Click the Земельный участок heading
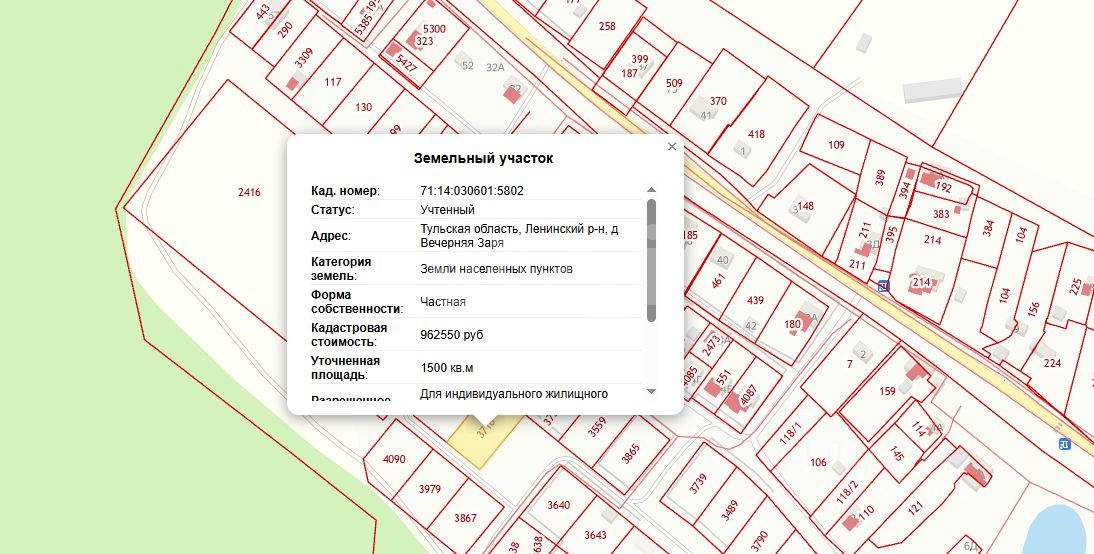This screenshot has width=1094, height=554. pos(484,158)
